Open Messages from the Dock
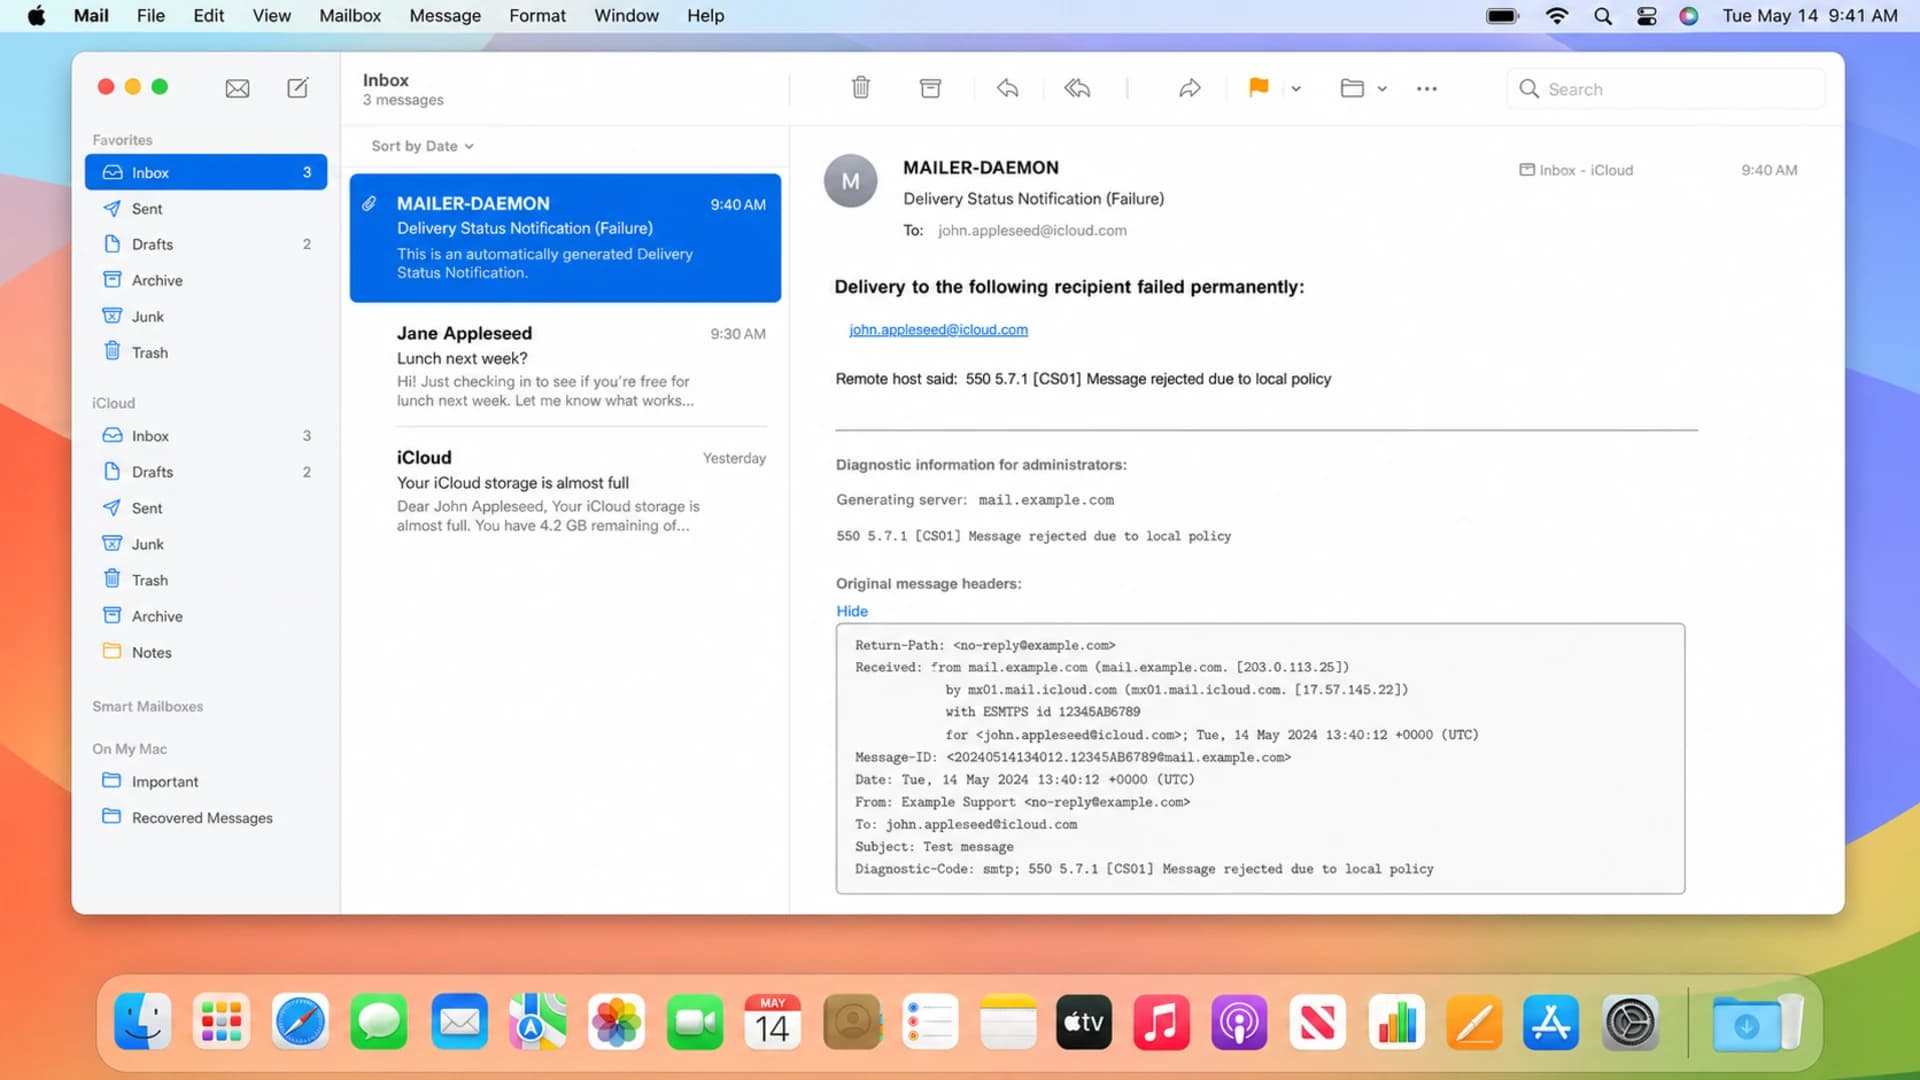 point(379,1022)
